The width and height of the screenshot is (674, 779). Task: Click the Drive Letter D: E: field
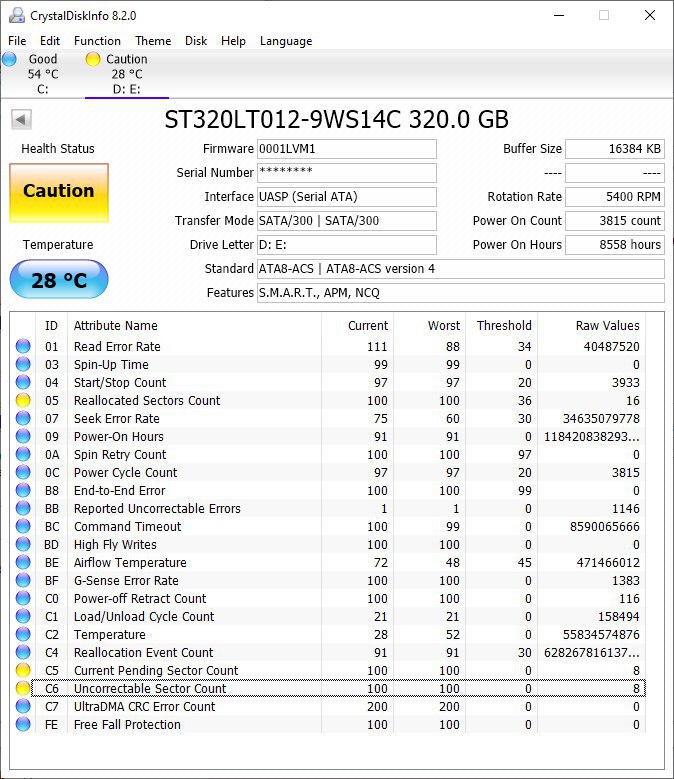347,244
